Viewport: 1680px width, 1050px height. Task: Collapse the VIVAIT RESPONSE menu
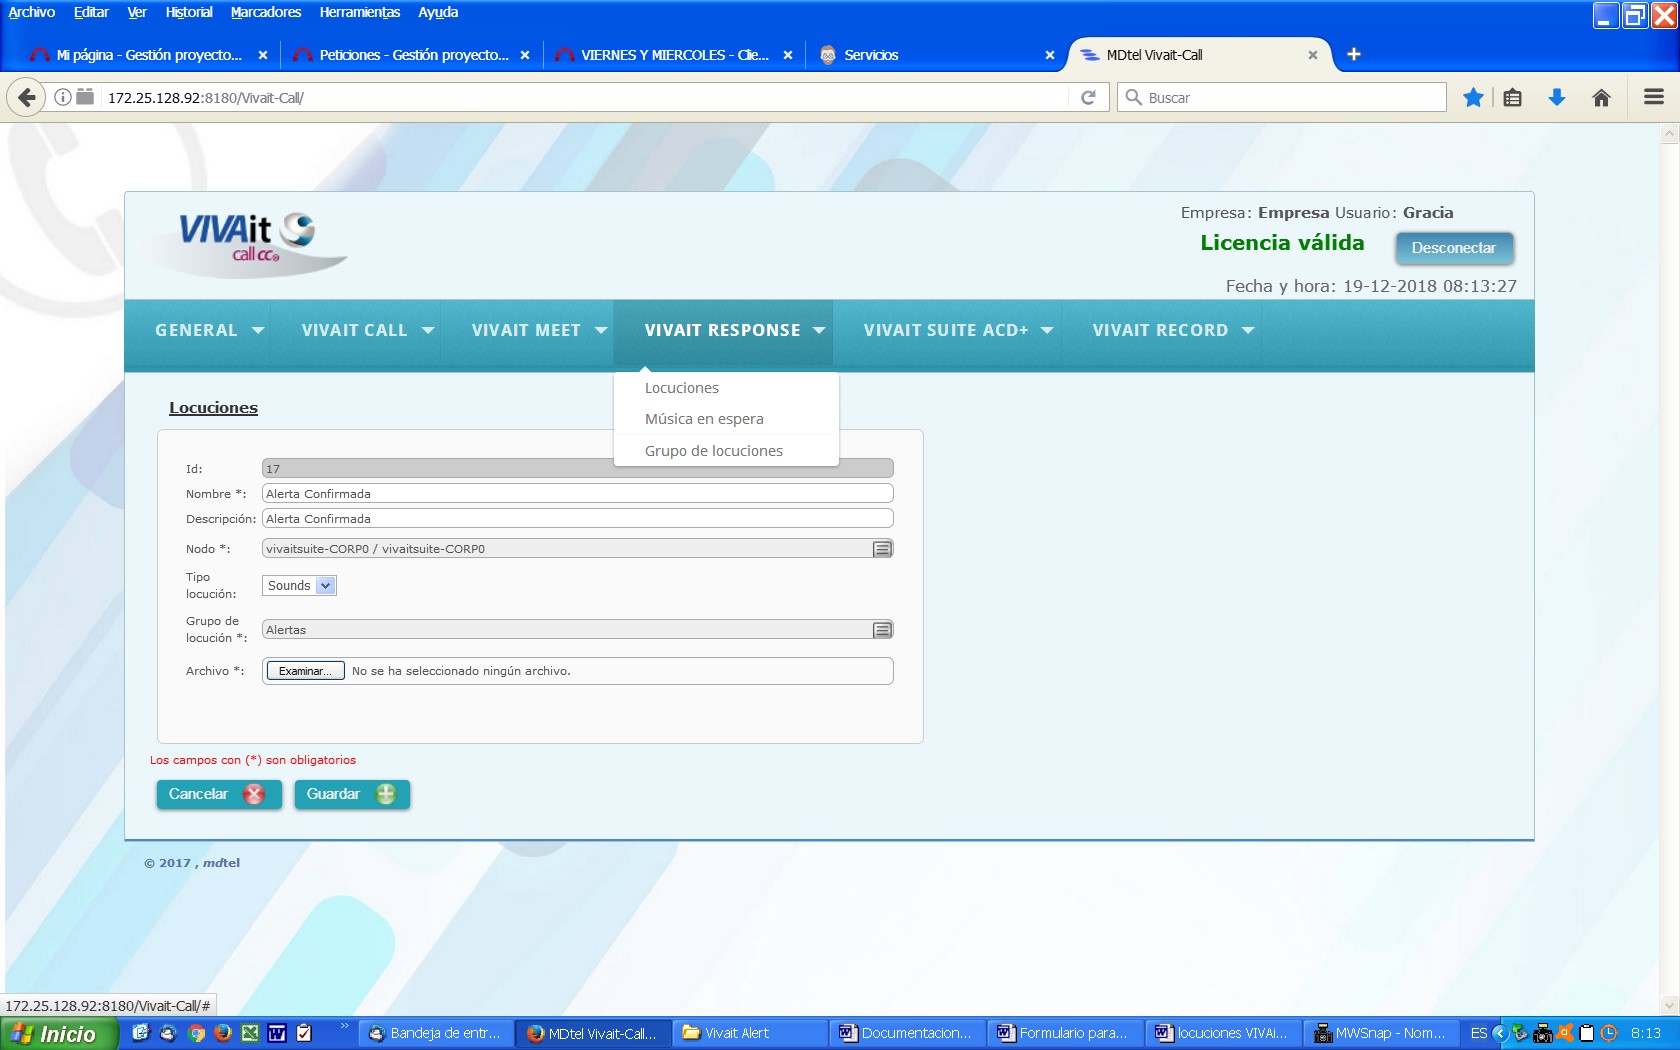coord(734,330)
